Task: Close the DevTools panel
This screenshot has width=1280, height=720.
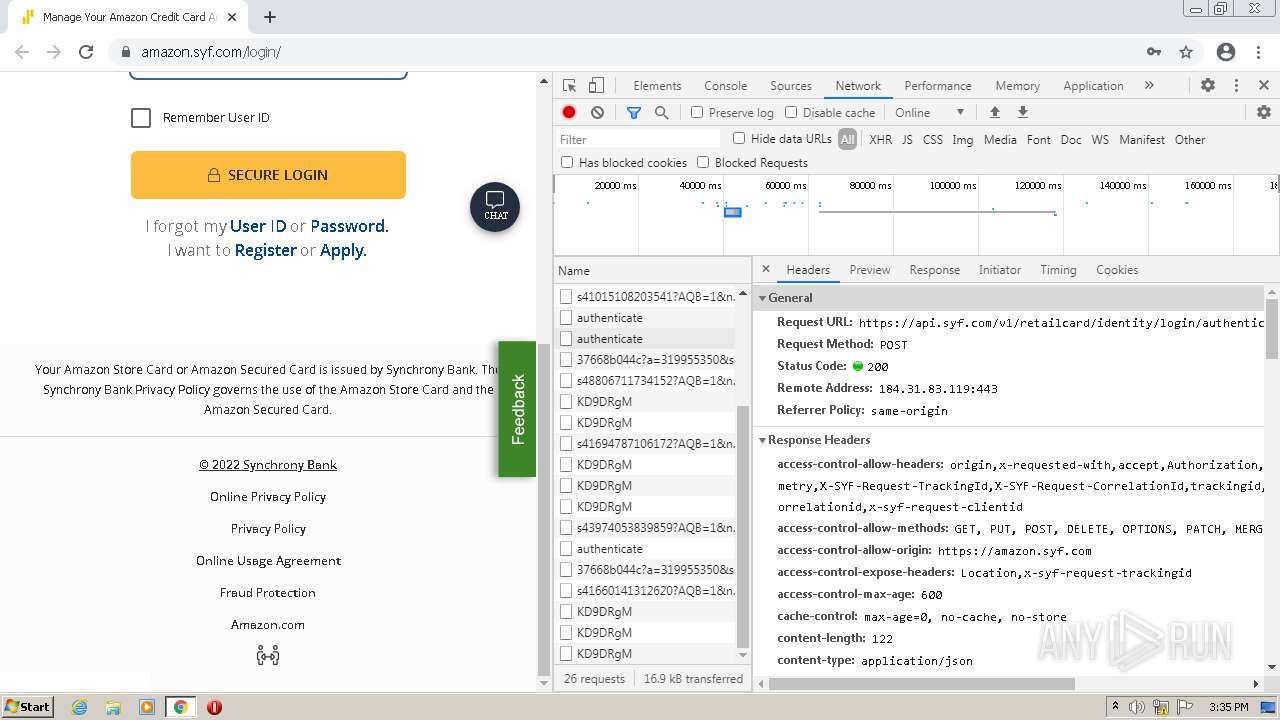Action: pos(1264,86)
